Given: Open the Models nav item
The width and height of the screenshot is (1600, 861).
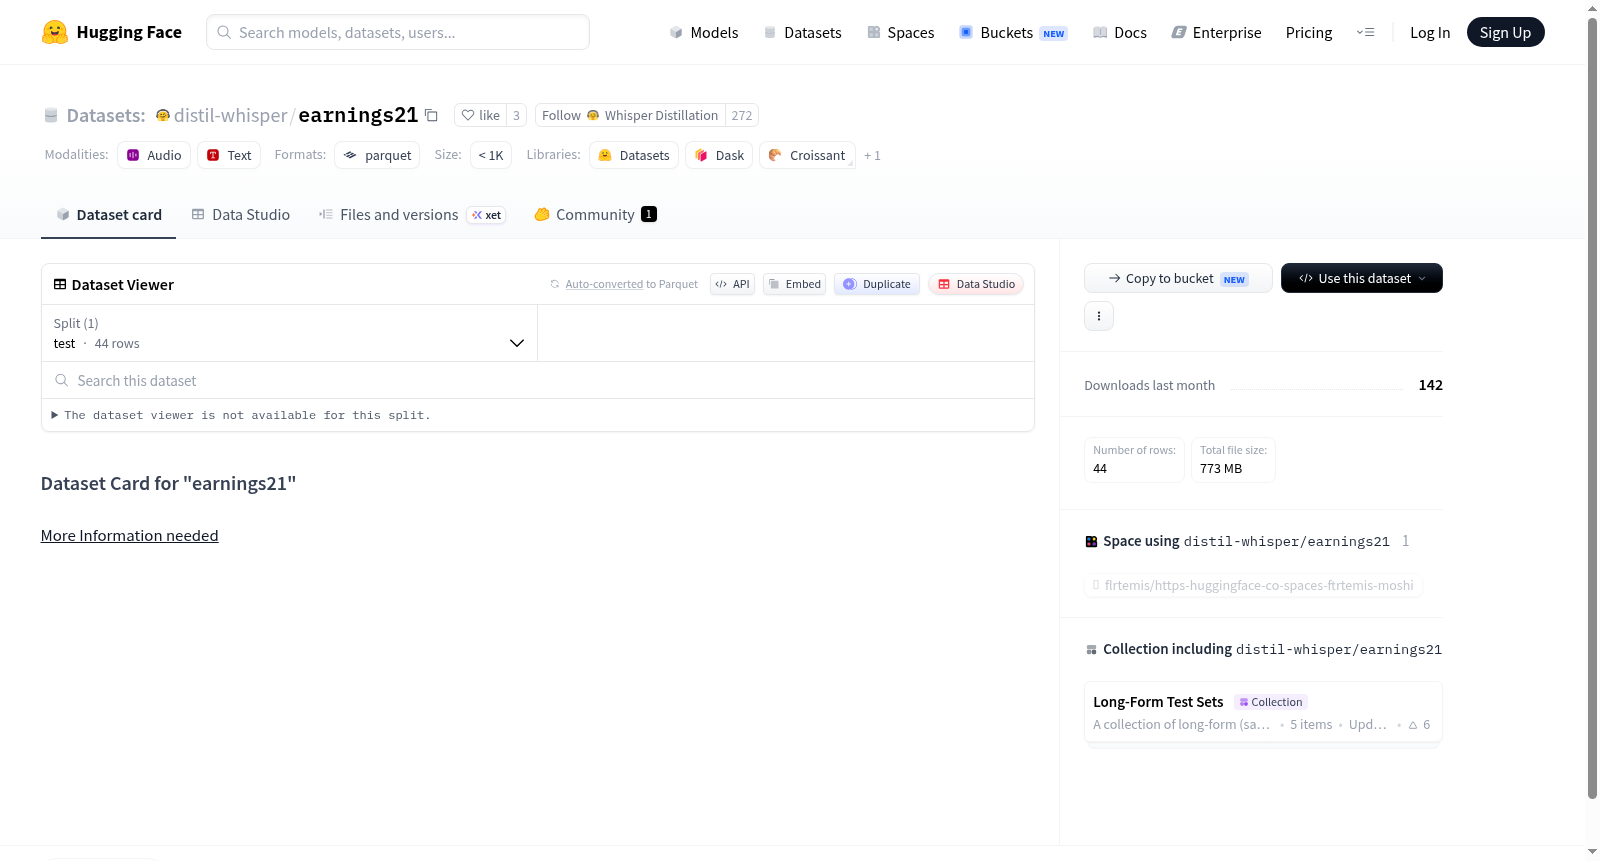Looking at the screenshot, I should point(704,32).
